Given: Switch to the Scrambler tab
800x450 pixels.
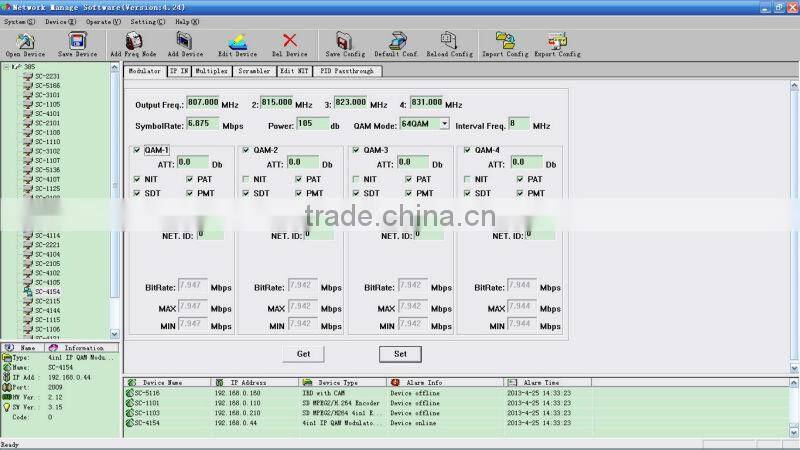Looking at the screenshot, I should tap(254, 71).
